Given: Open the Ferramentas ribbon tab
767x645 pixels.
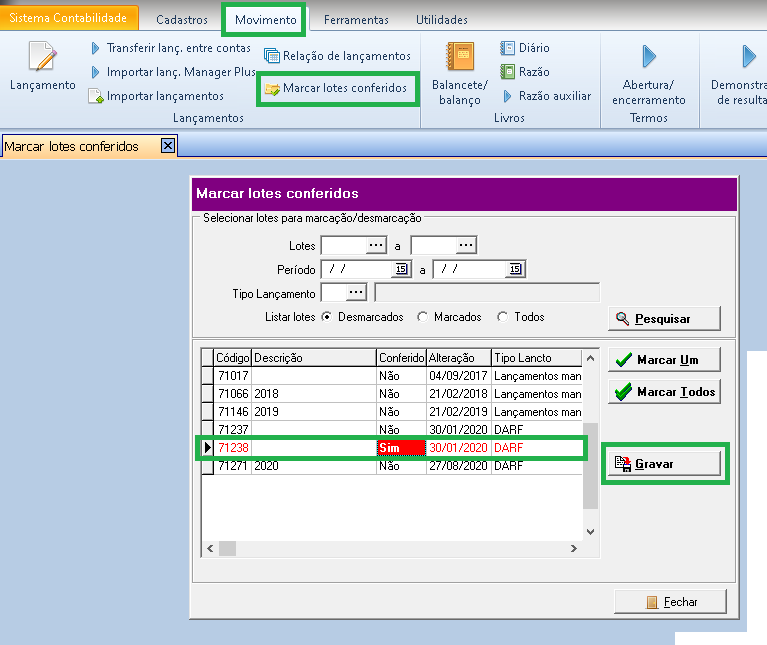Looking at the screenshot, I should [356, 19].
